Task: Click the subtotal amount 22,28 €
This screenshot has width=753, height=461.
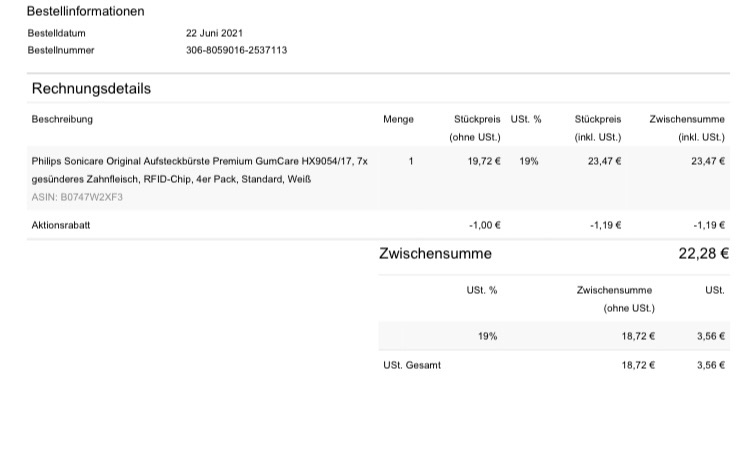Action: tap(704, 254)
